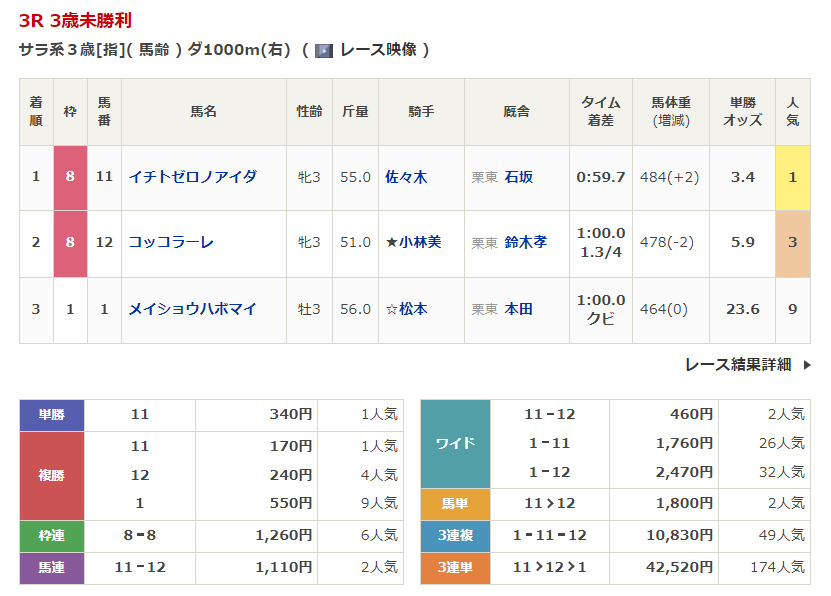View jockey 佐々木 page

point(406,177)
